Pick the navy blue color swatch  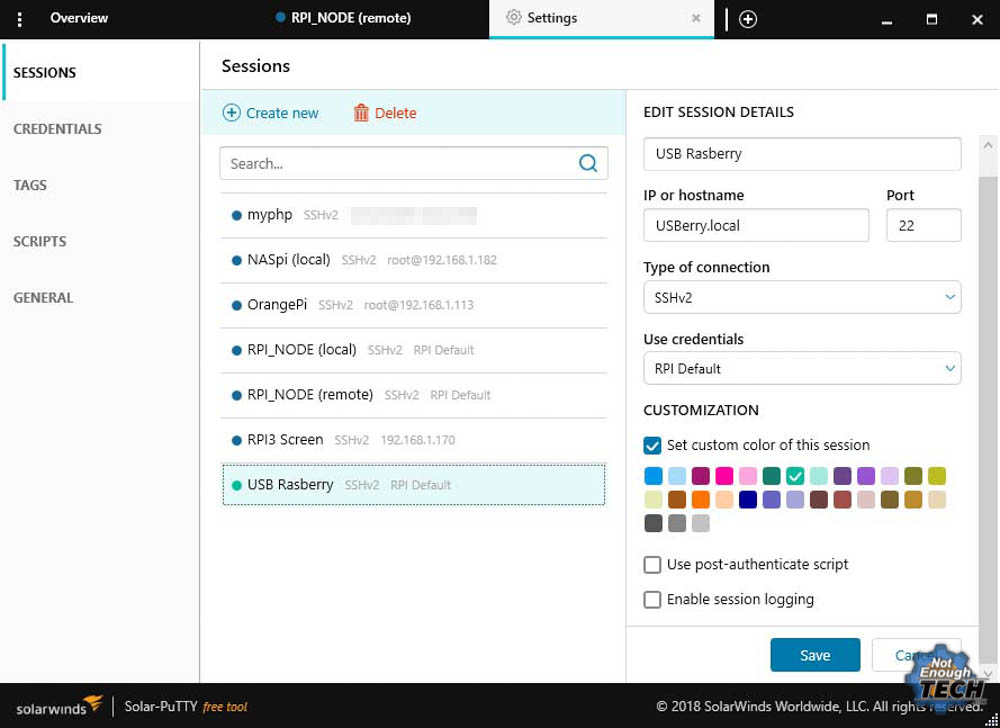point(747,500)
